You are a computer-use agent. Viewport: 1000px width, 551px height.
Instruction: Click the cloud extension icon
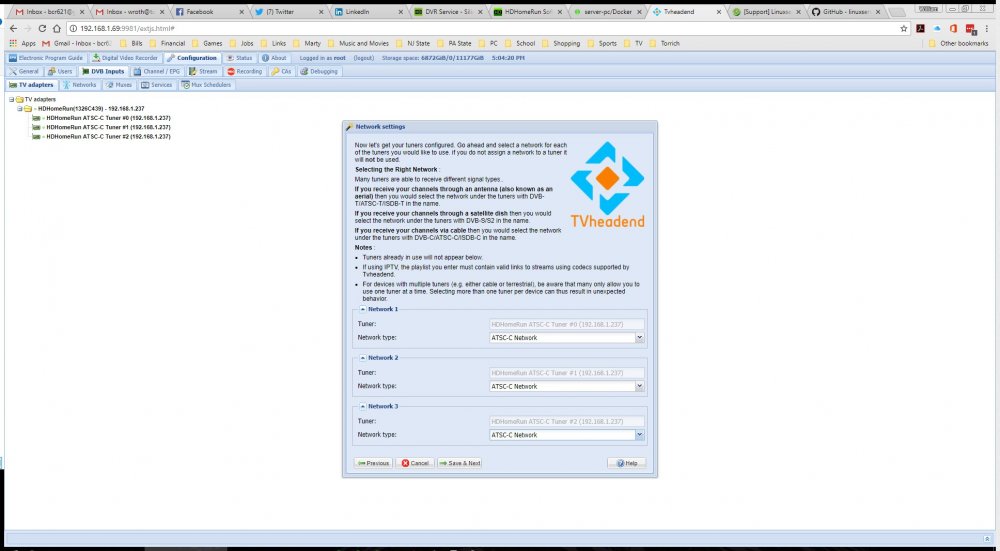pyautogui.click(x=937, y=29)
